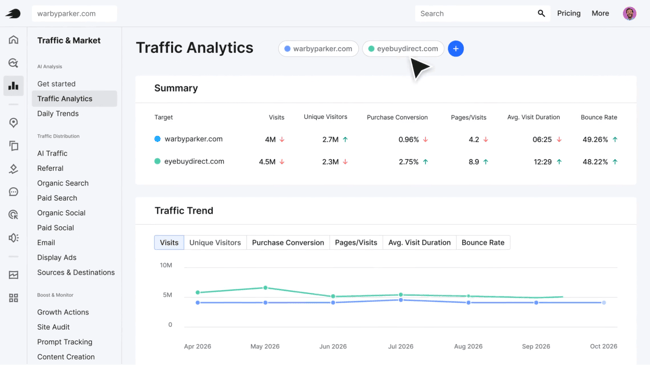Click warbyparker.com in the Summary table
This screenshot has width=650, height=365.
coord(193,139)
